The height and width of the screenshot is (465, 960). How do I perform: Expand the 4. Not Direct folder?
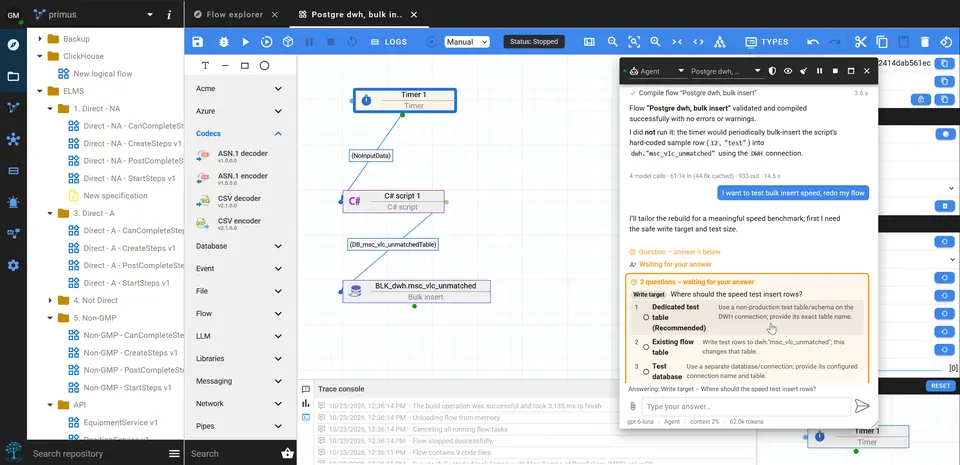click(50, 300)
